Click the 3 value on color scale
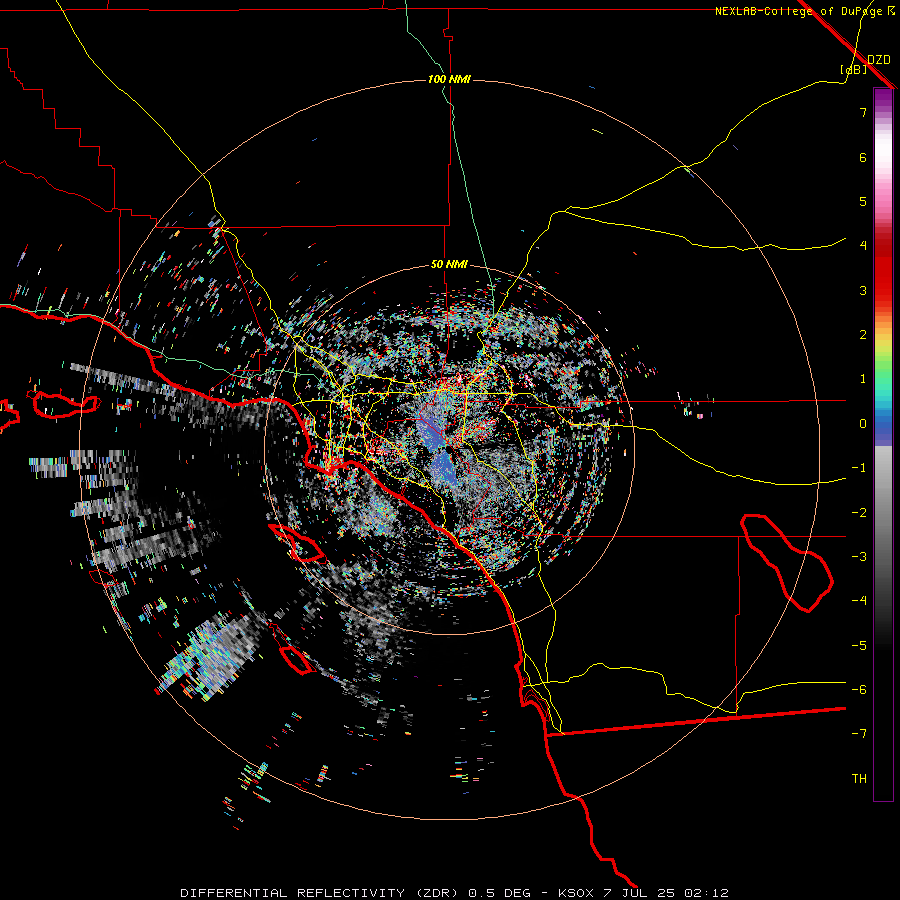900x900 pixels. click(x=863, y=290)
